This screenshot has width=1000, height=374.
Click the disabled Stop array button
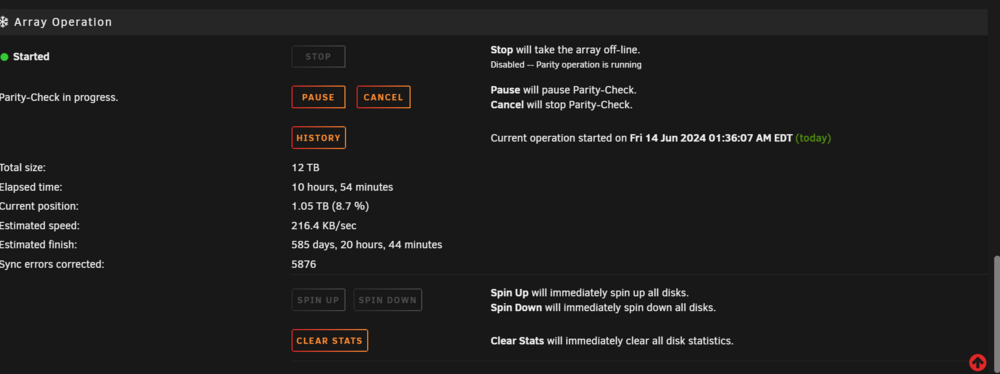click(318, 57)
